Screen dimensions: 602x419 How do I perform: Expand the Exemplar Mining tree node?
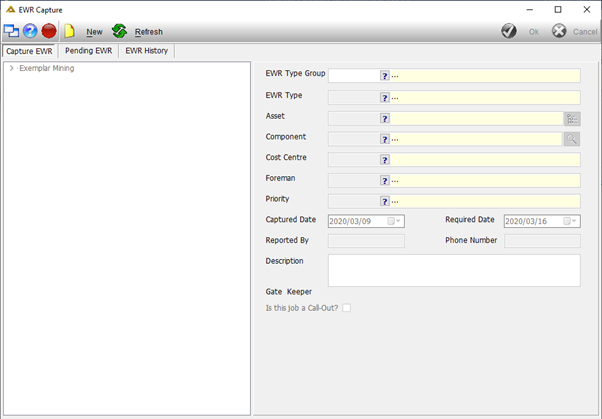pyautogui.click(x=12, y=68)
